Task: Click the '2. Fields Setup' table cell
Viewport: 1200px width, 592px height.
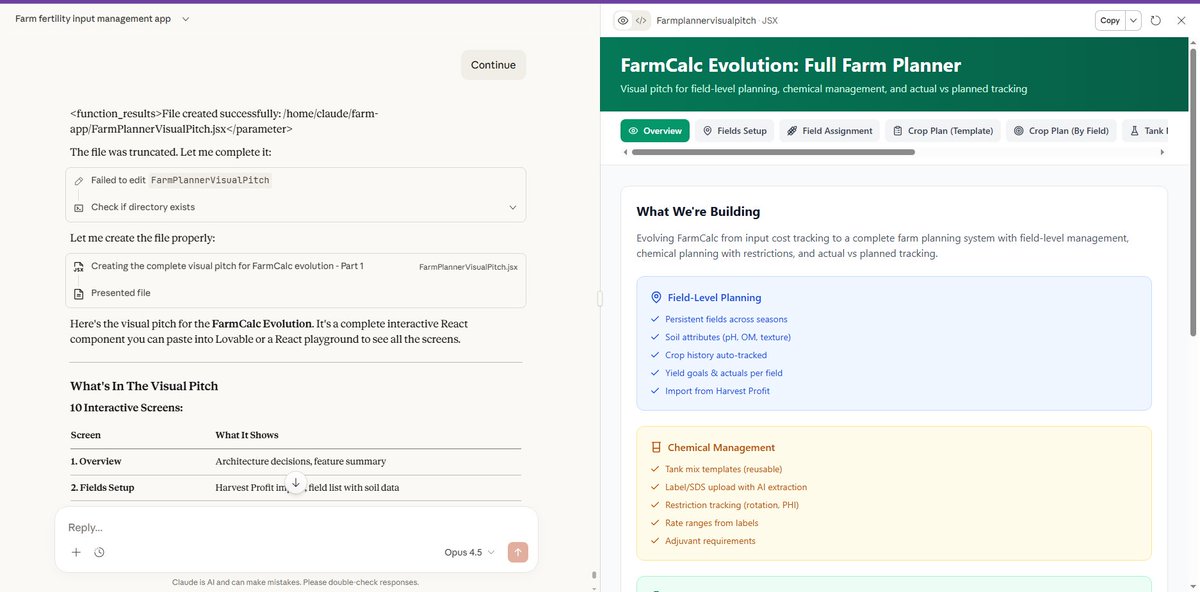Action: (x=102, y=487)
